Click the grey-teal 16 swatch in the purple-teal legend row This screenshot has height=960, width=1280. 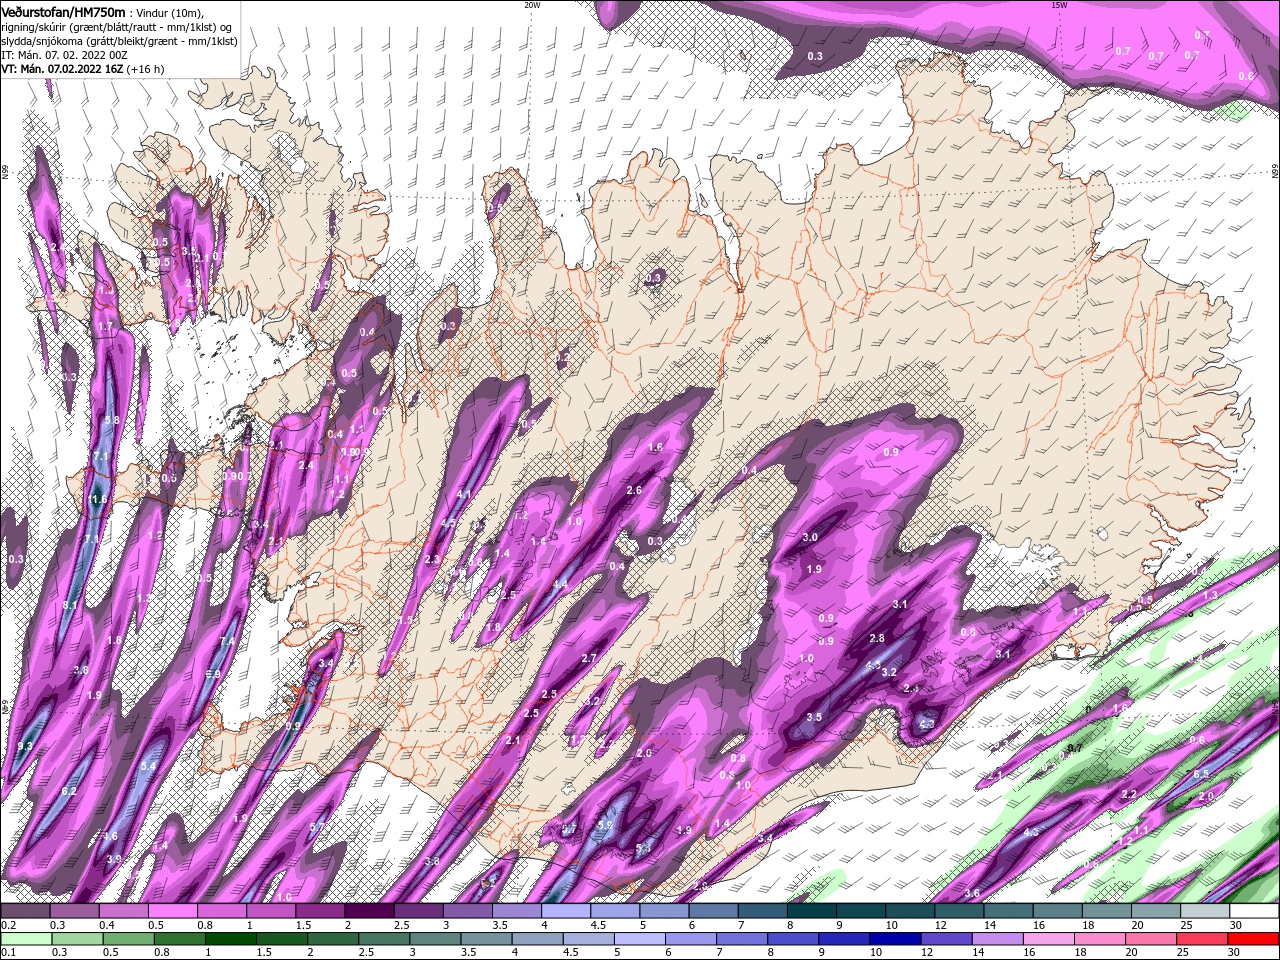pos(1057,911)
